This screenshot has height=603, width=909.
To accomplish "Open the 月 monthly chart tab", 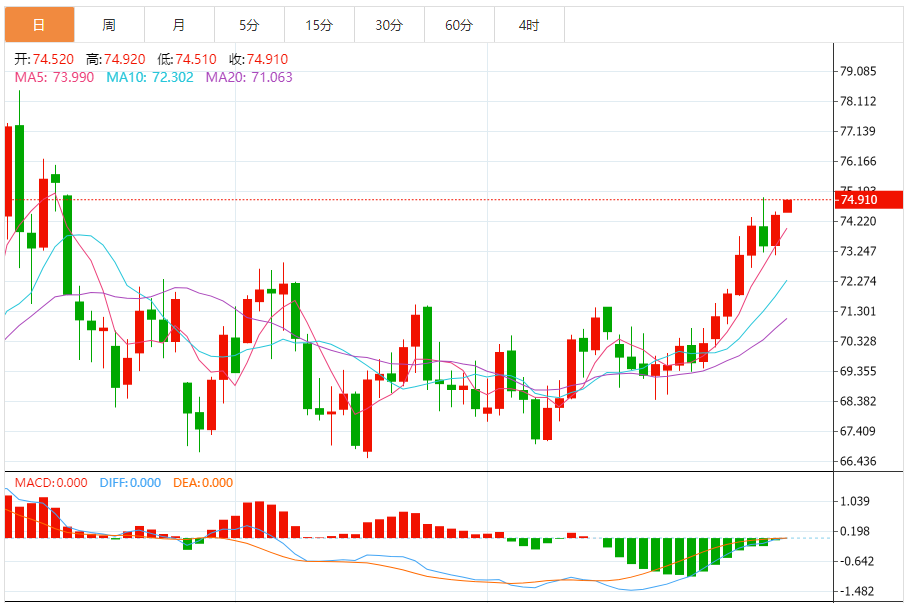I will pos(179,25).
